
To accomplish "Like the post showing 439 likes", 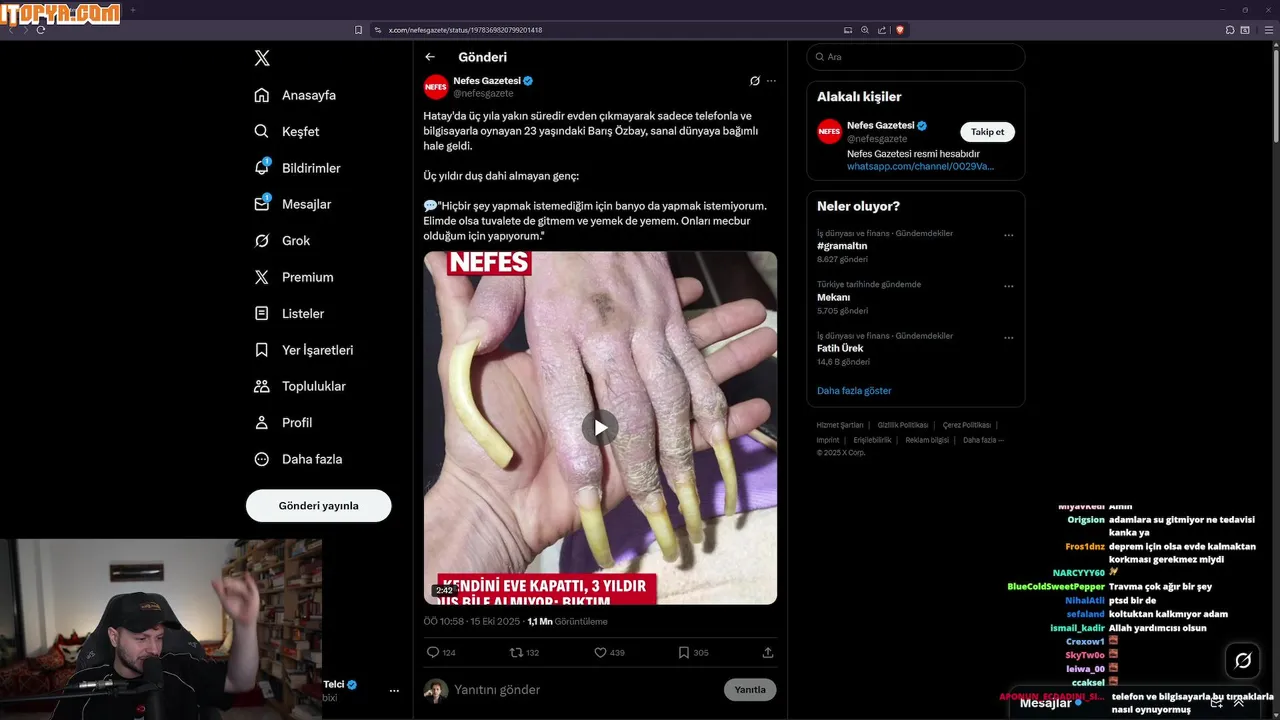I will (x=600, y=652).
